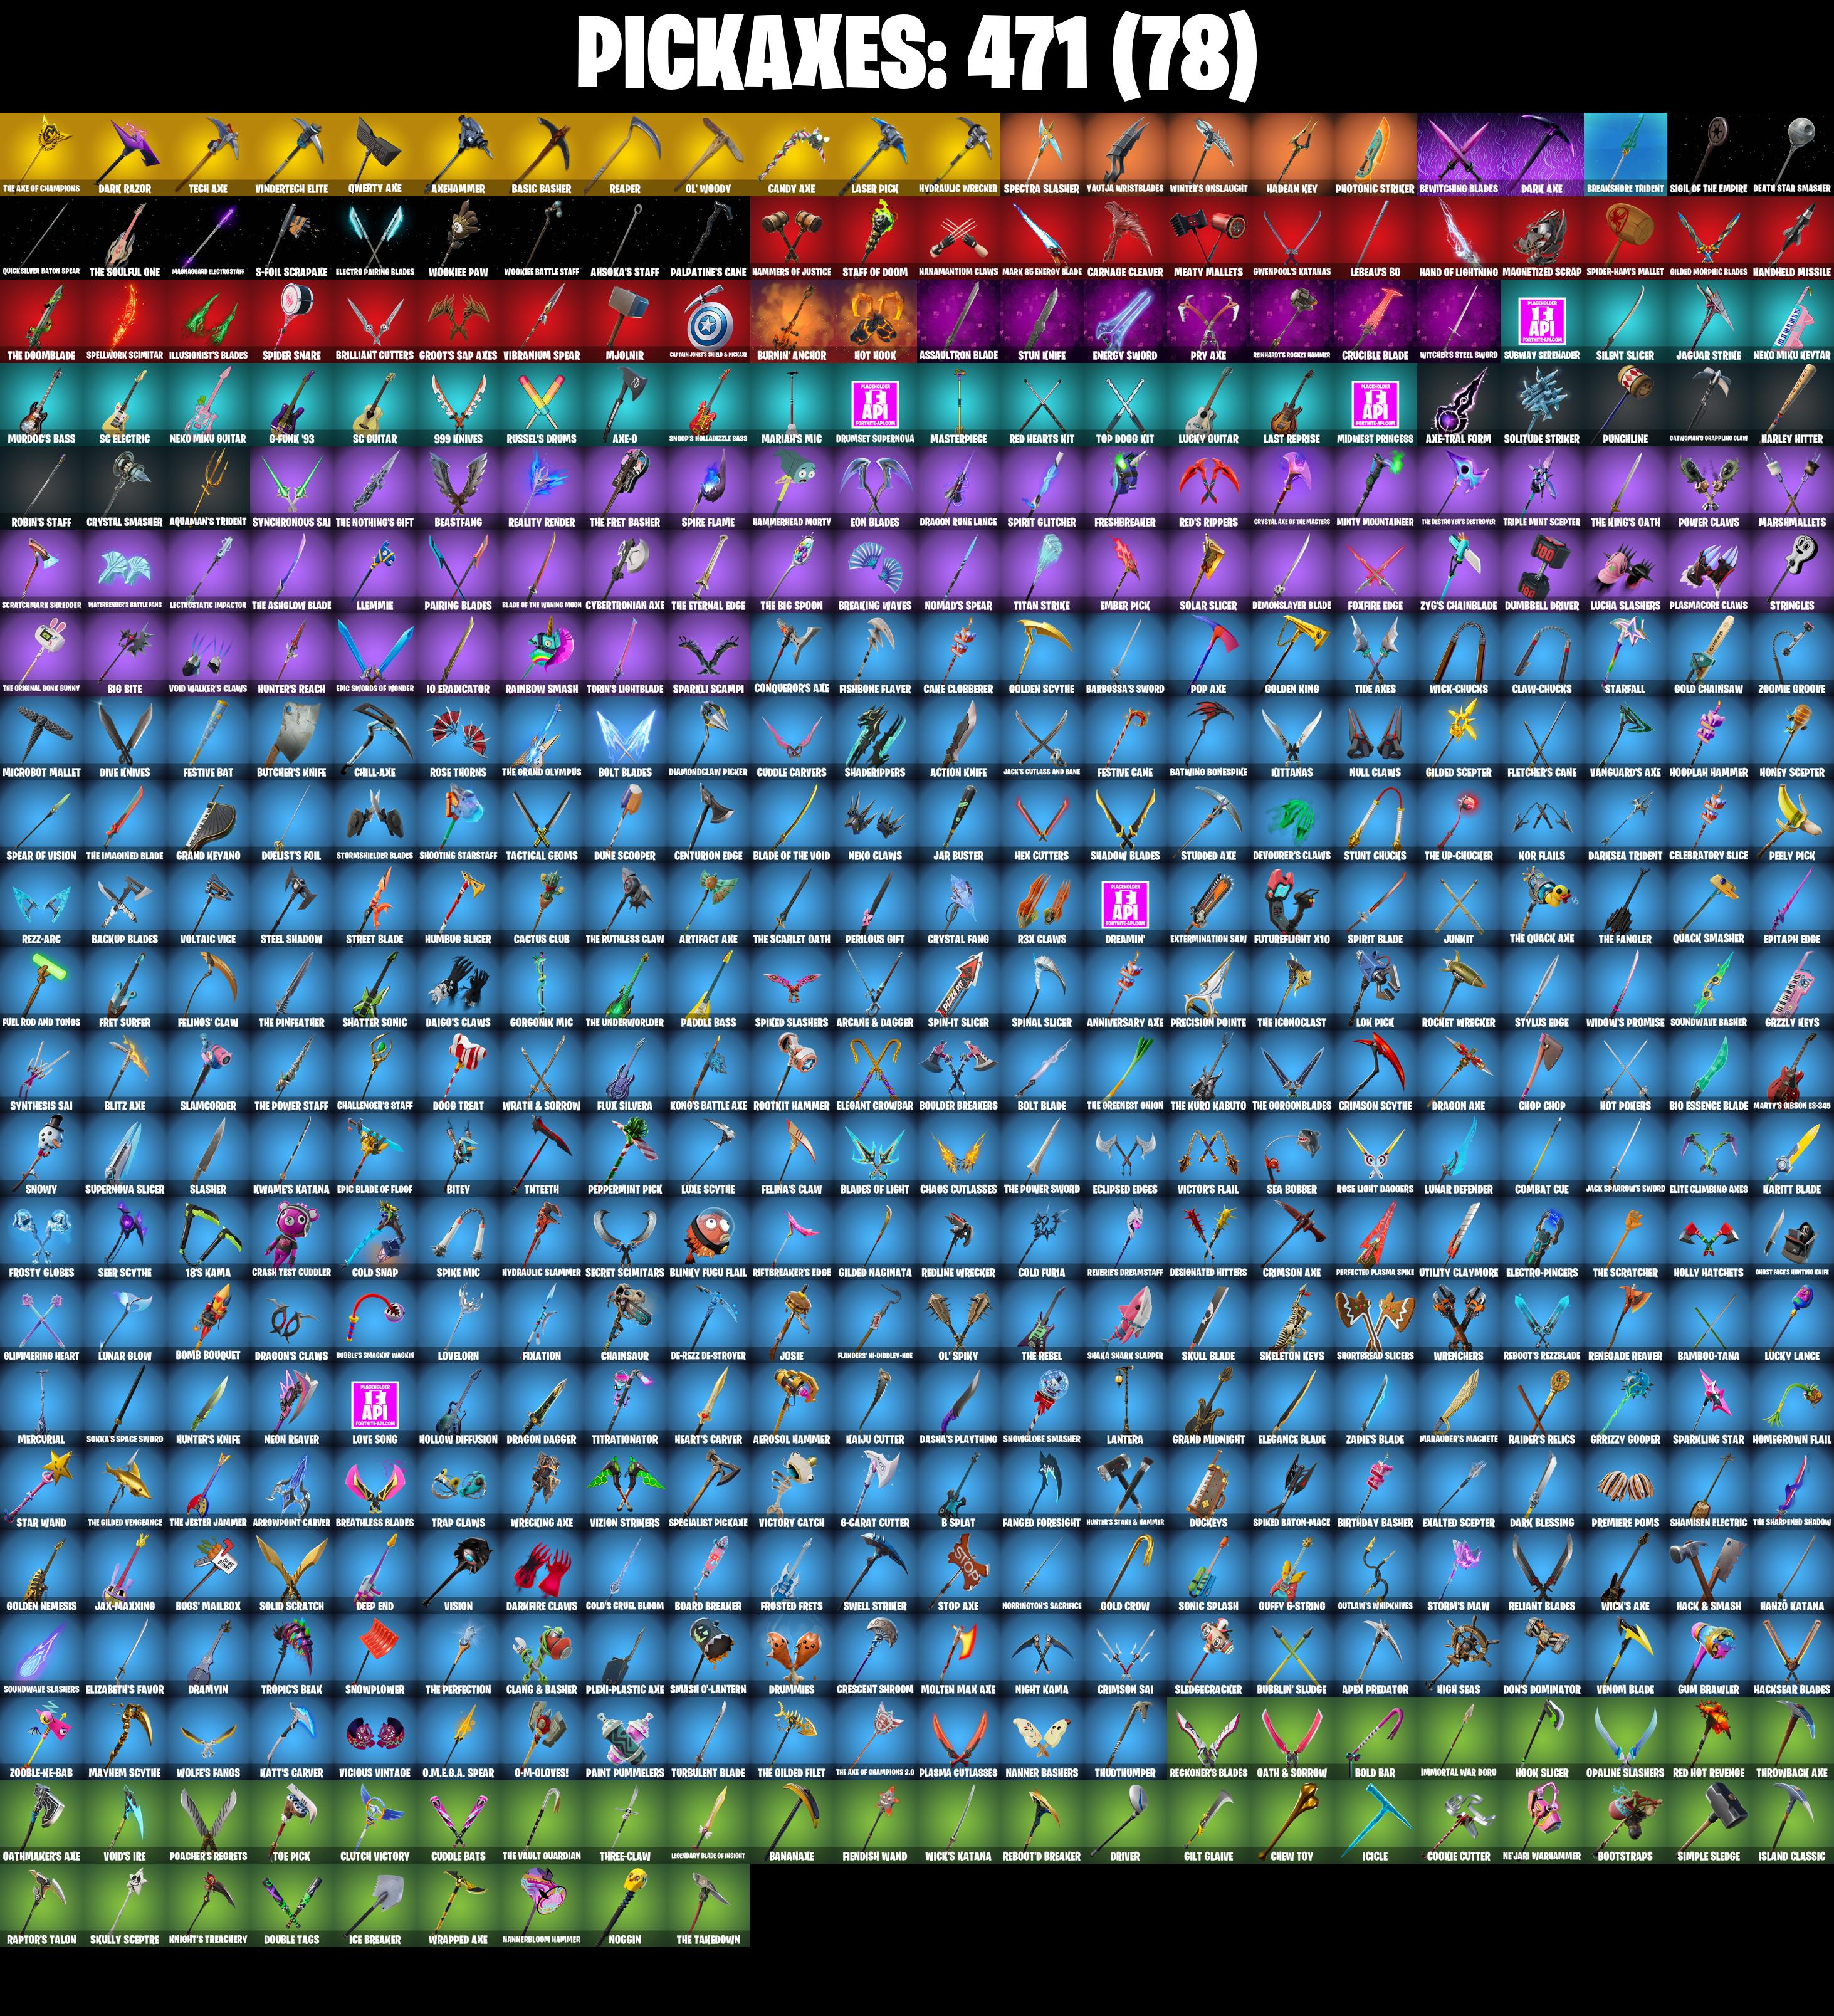Viewport: 1834px width, 2016px height.
Task: Click the Carnage Cleaver pickaxe
Action: [1125, 238]
